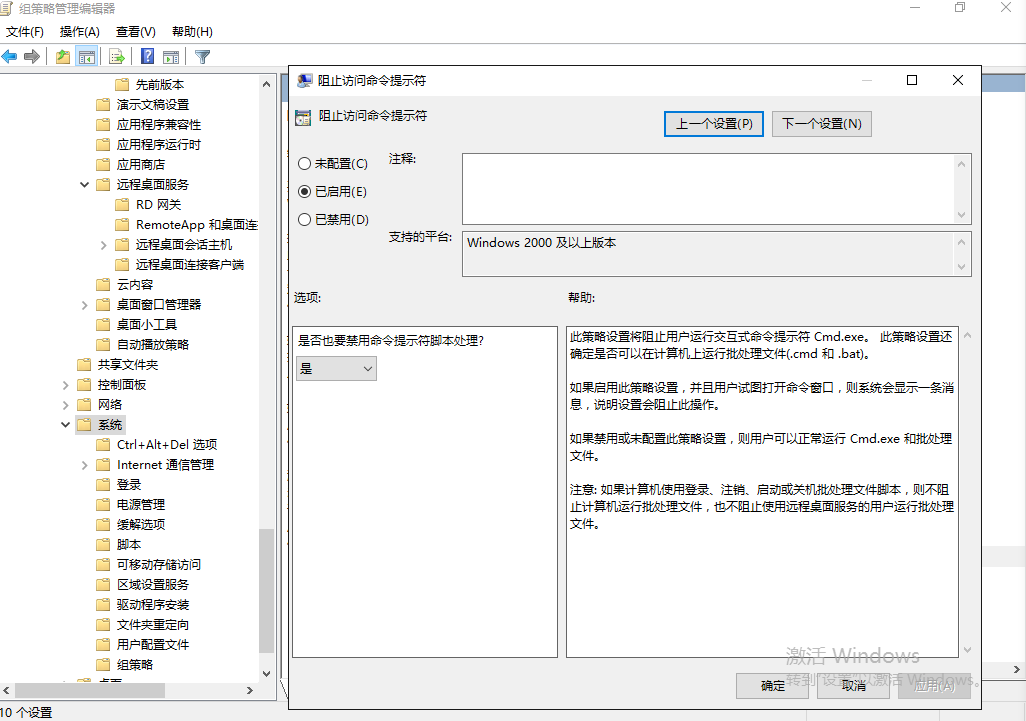The image size is (1026, 721).
Task: Click the 取消 button
Action: tap(853, 686)
